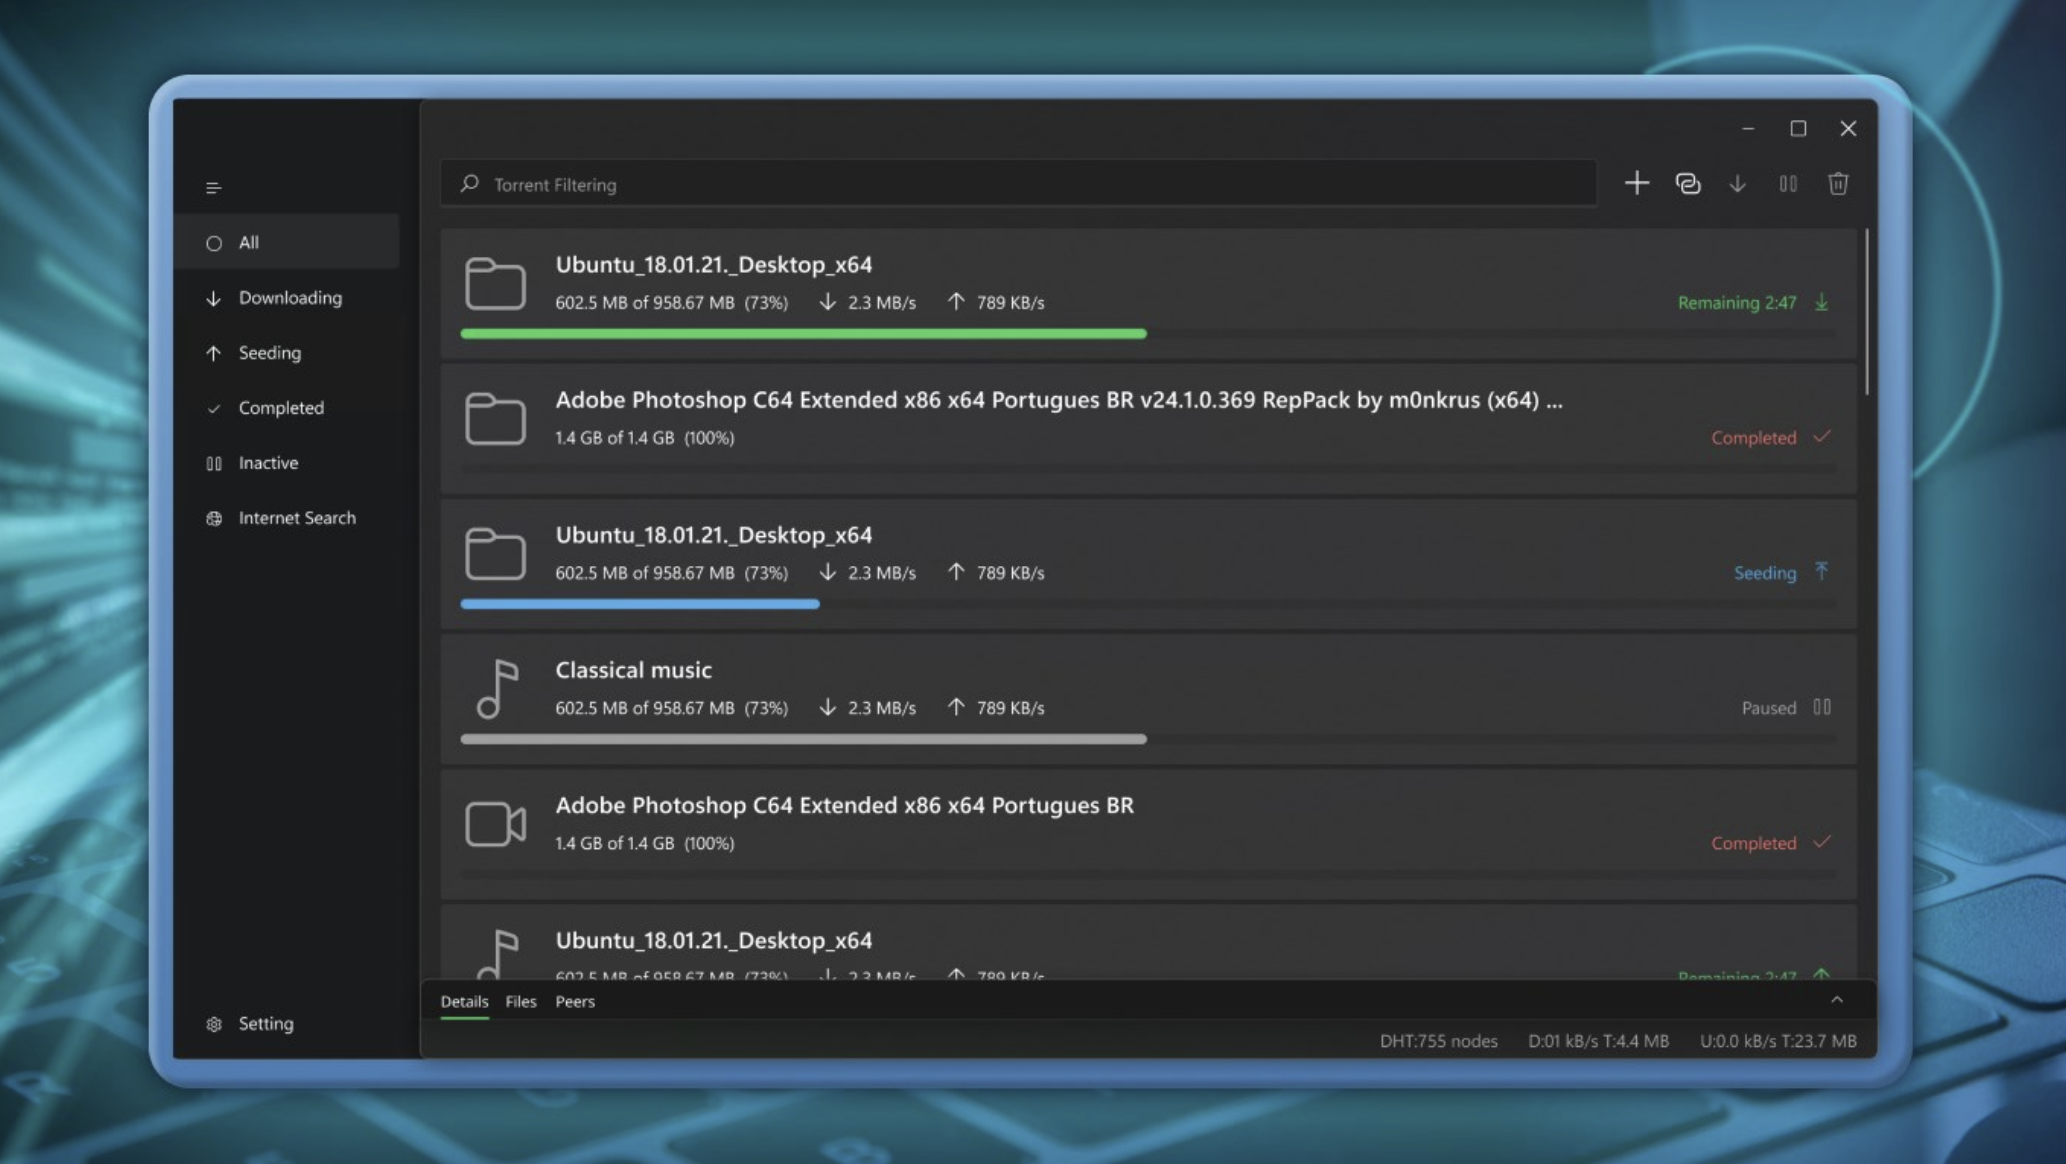
Task: Click the blue upload arrow beside Seeding
Action: click(1822, 571)
